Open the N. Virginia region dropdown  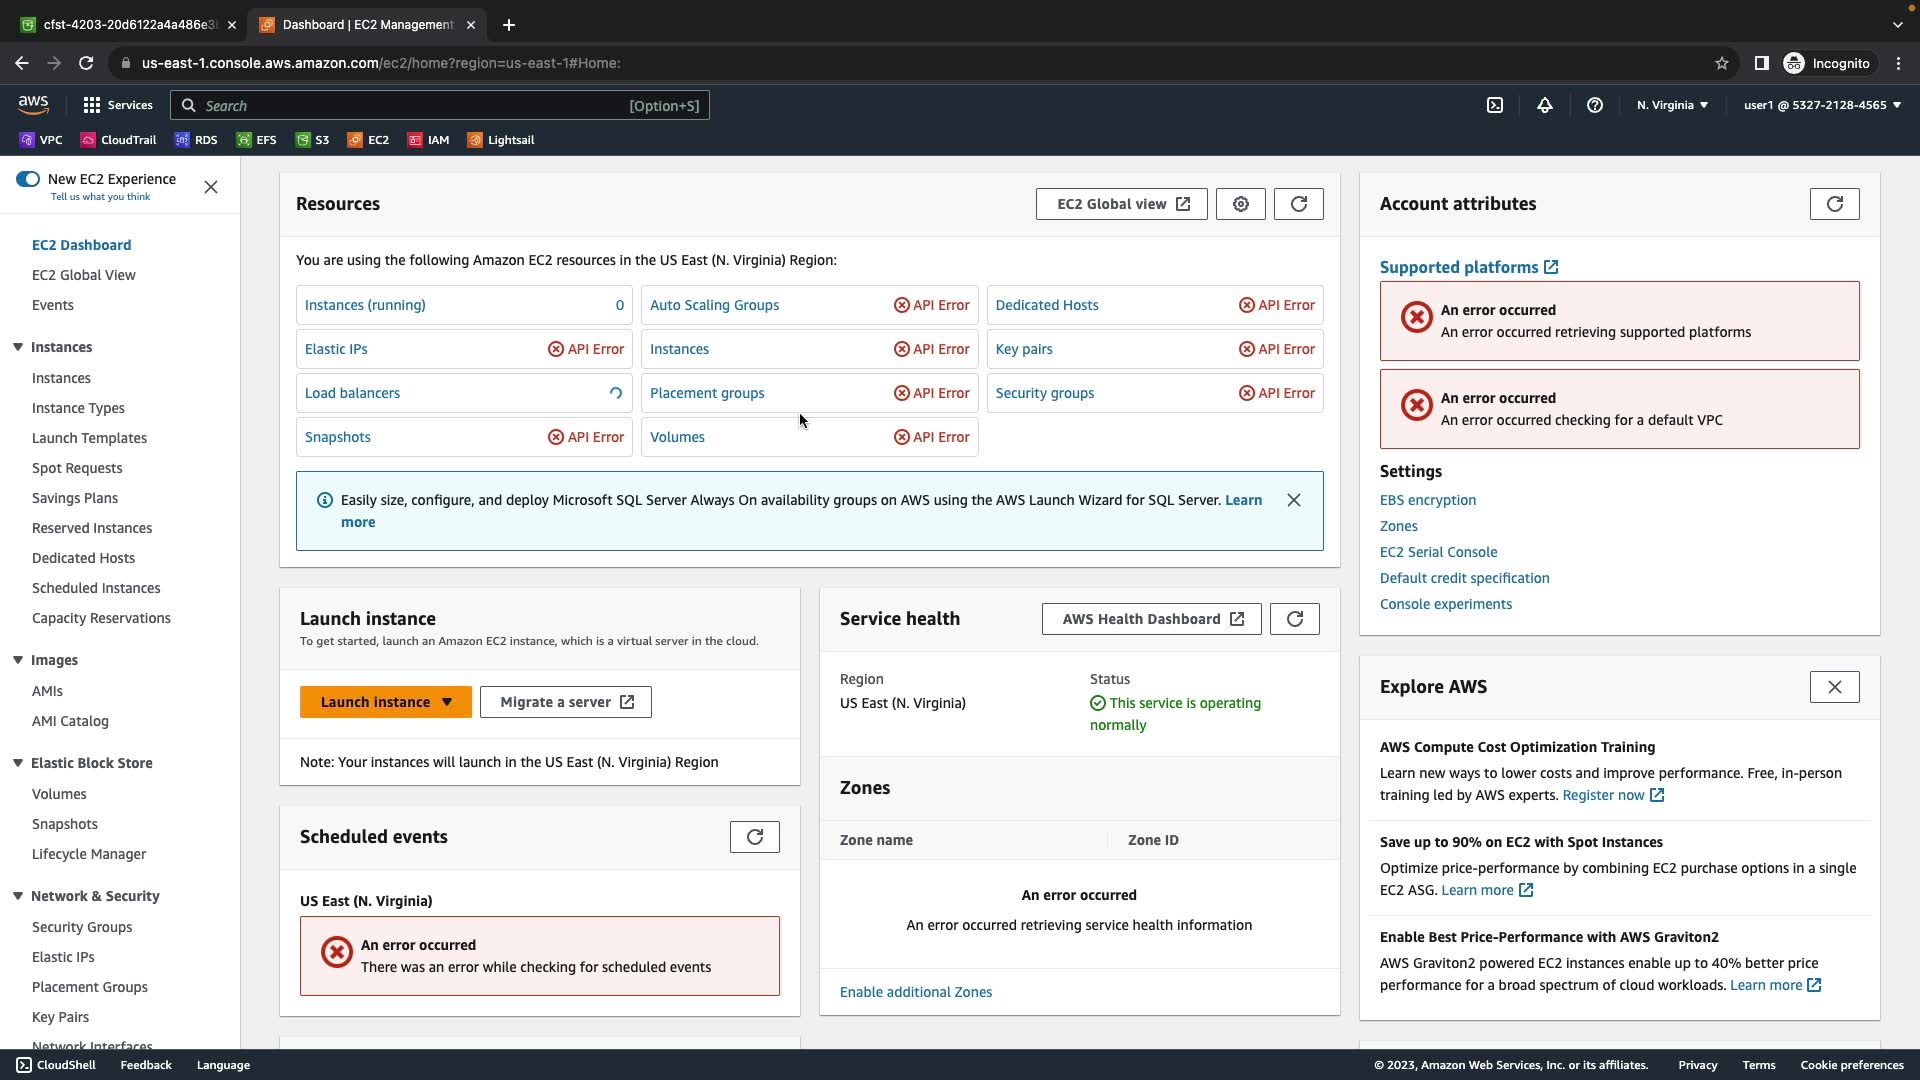coord(1672,105)
